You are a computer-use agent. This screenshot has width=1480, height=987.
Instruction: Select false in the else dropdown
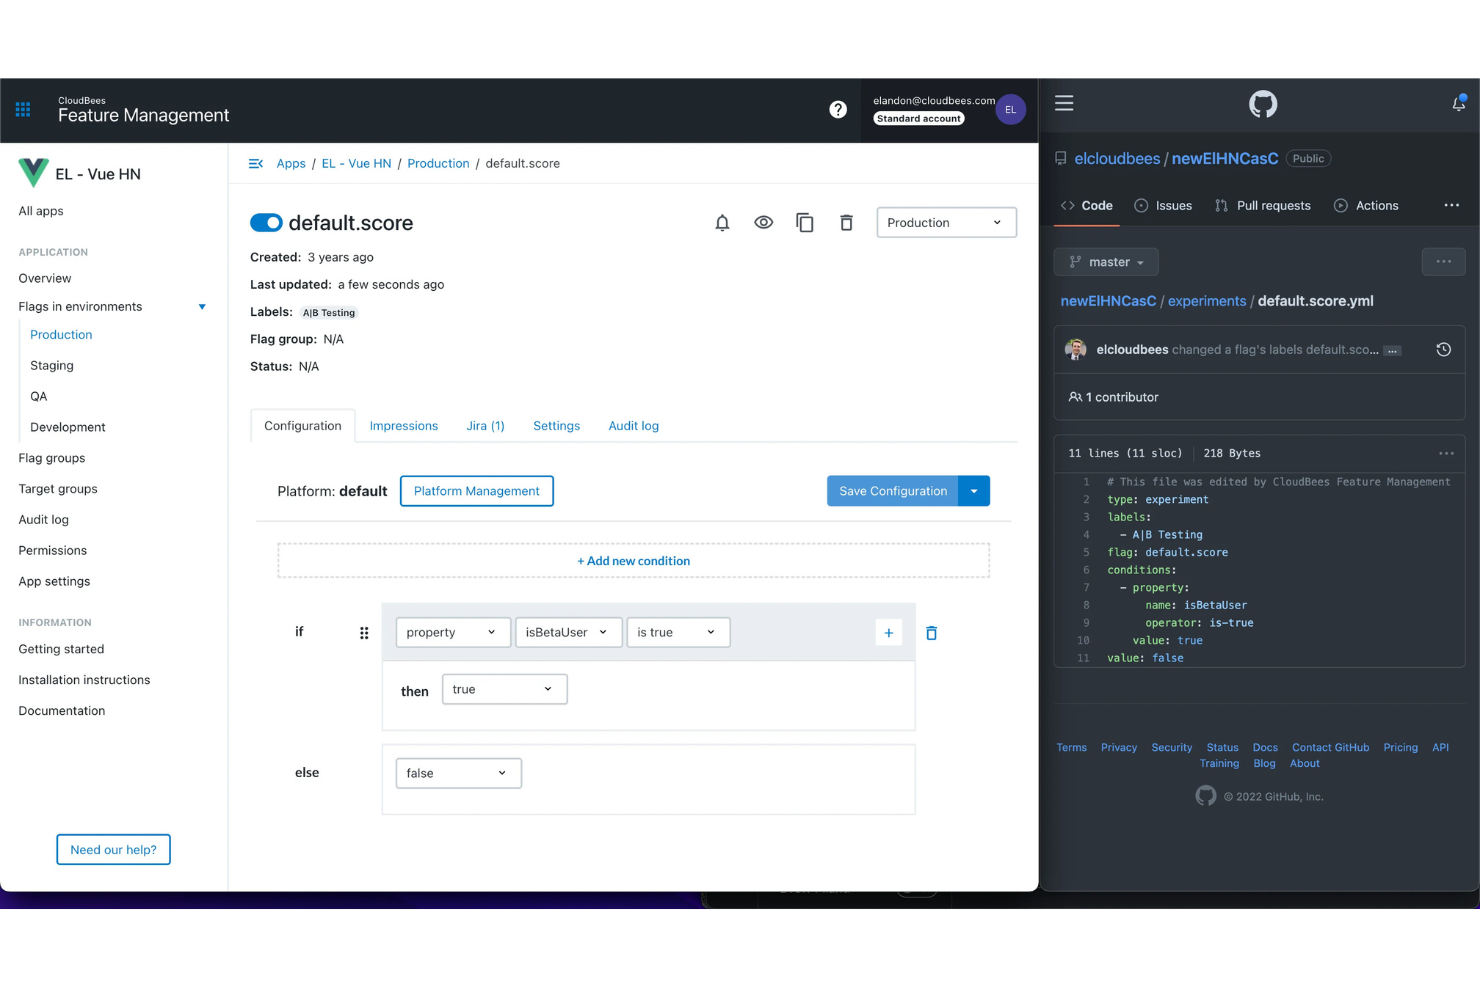tap(458, 772)
